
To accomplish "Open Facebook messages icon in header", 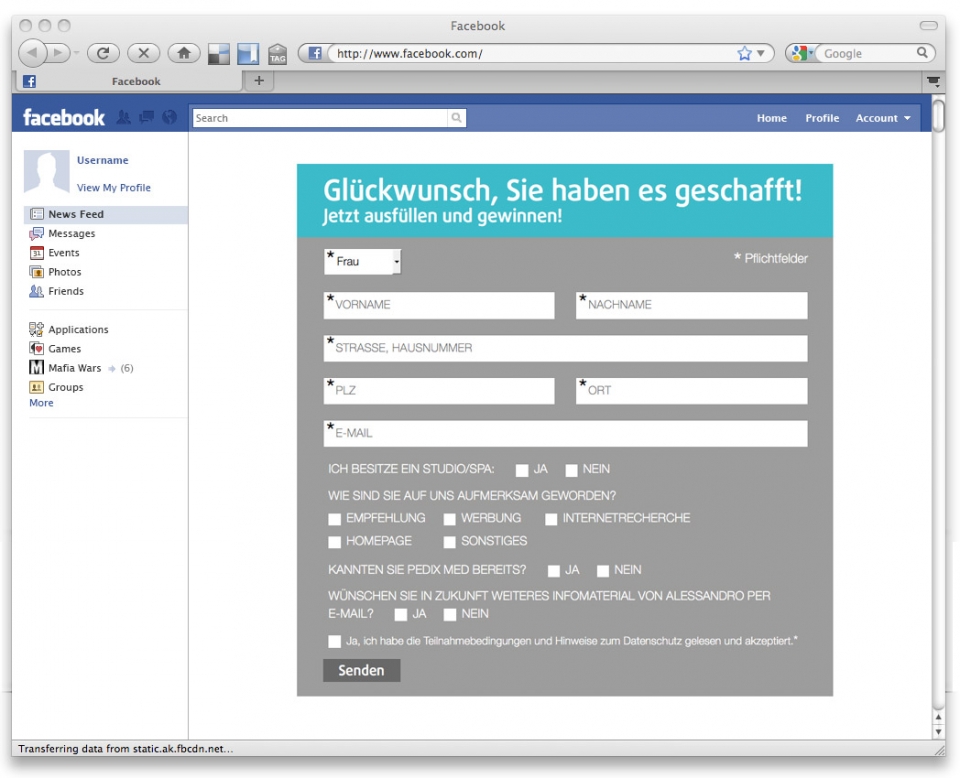I will 146,117.
